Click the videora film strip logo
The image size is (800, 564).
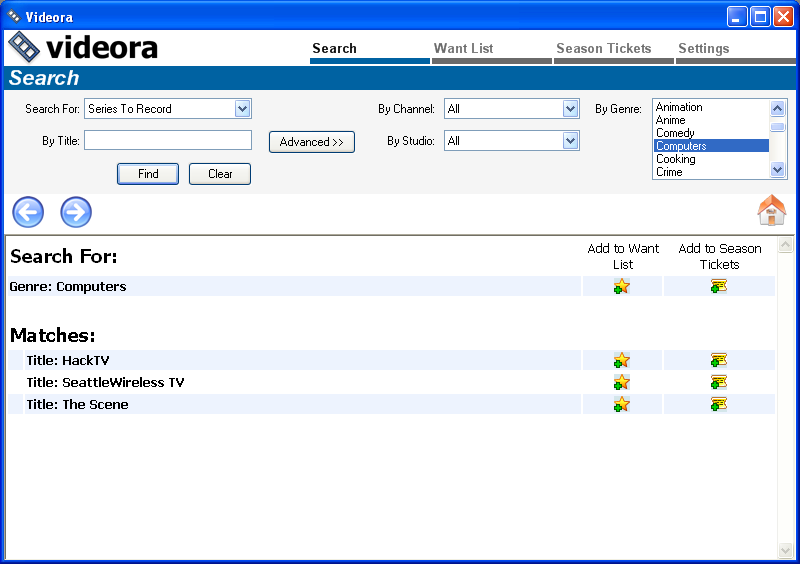click(x=24, y=47)
